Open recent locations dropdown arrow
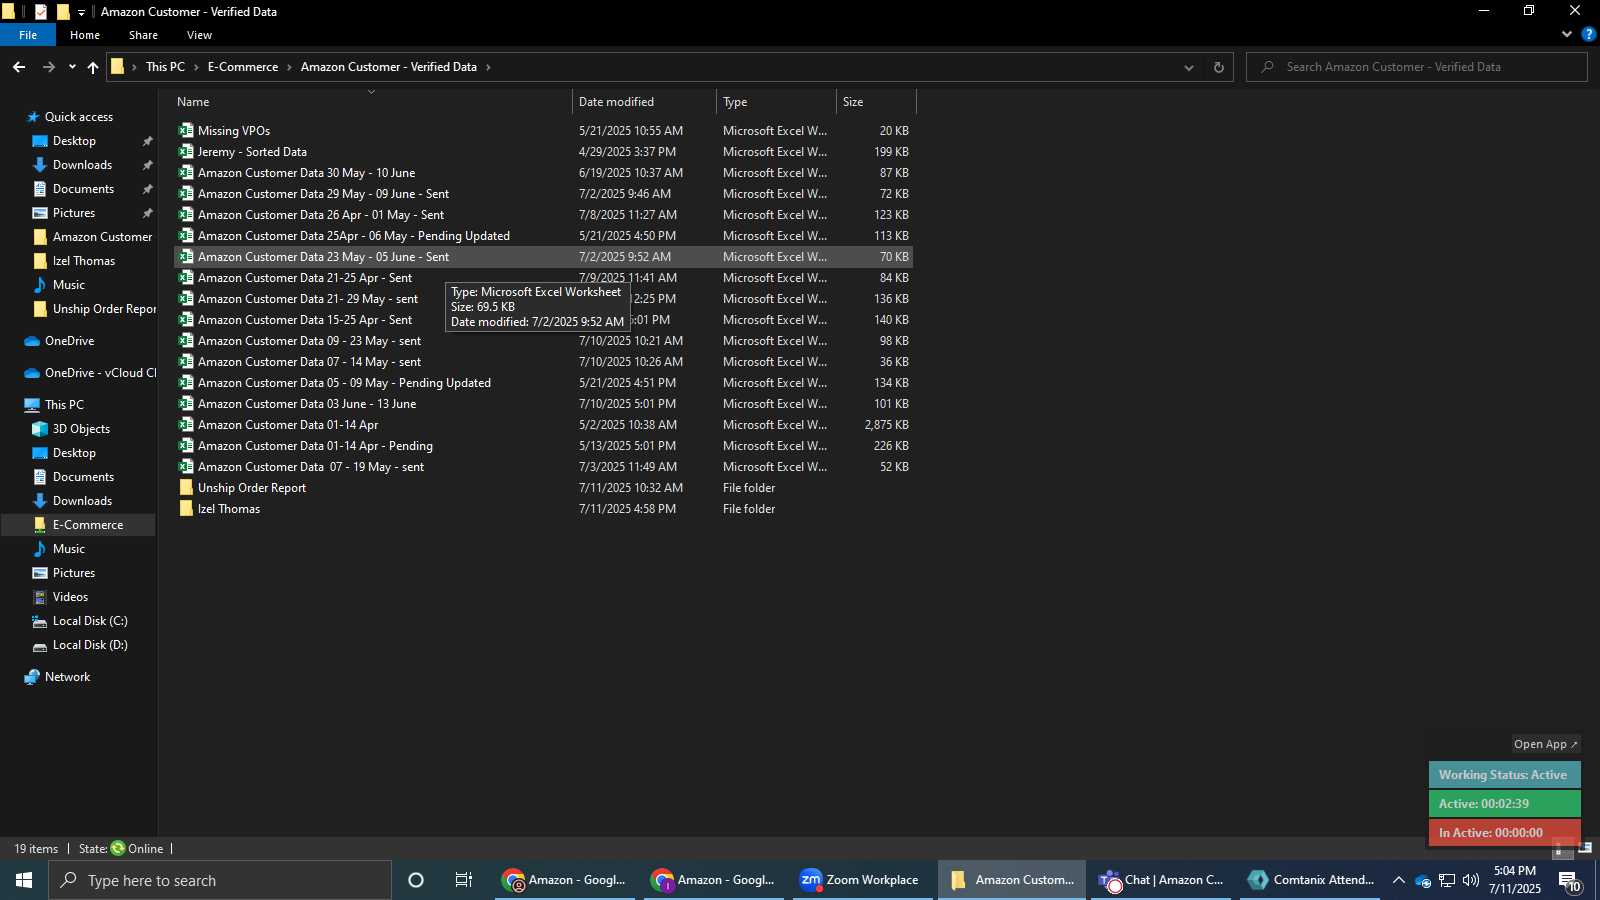1600x900 pixels. (72, 67)
